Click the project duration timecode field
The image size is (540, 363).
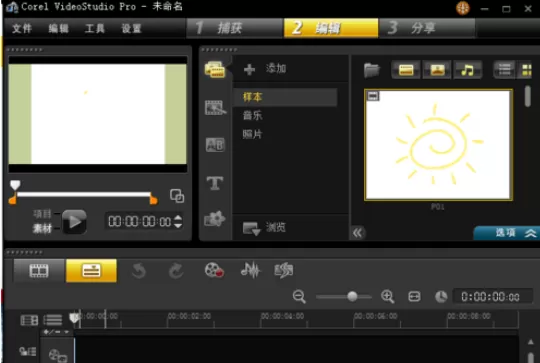(492, 297)
